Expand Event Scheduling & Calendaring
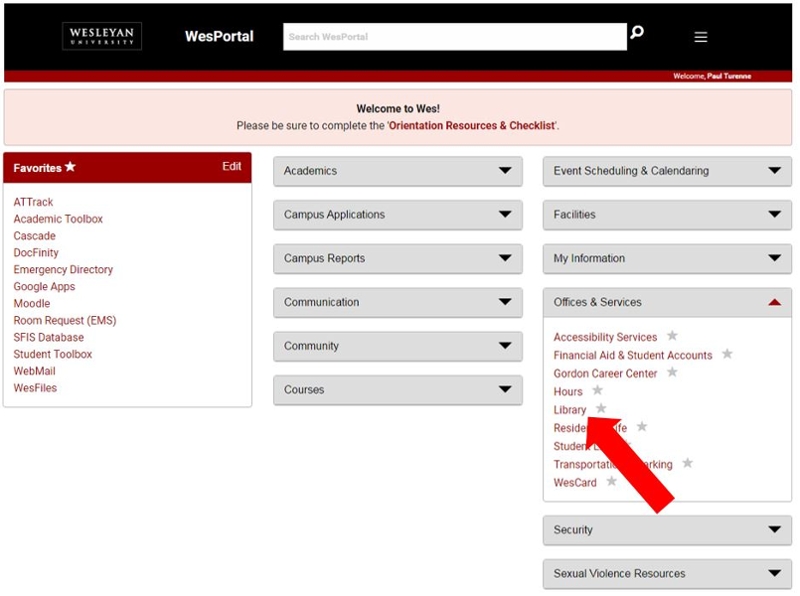The height and width of the screenshot is (596, 800). pos(667,171)
